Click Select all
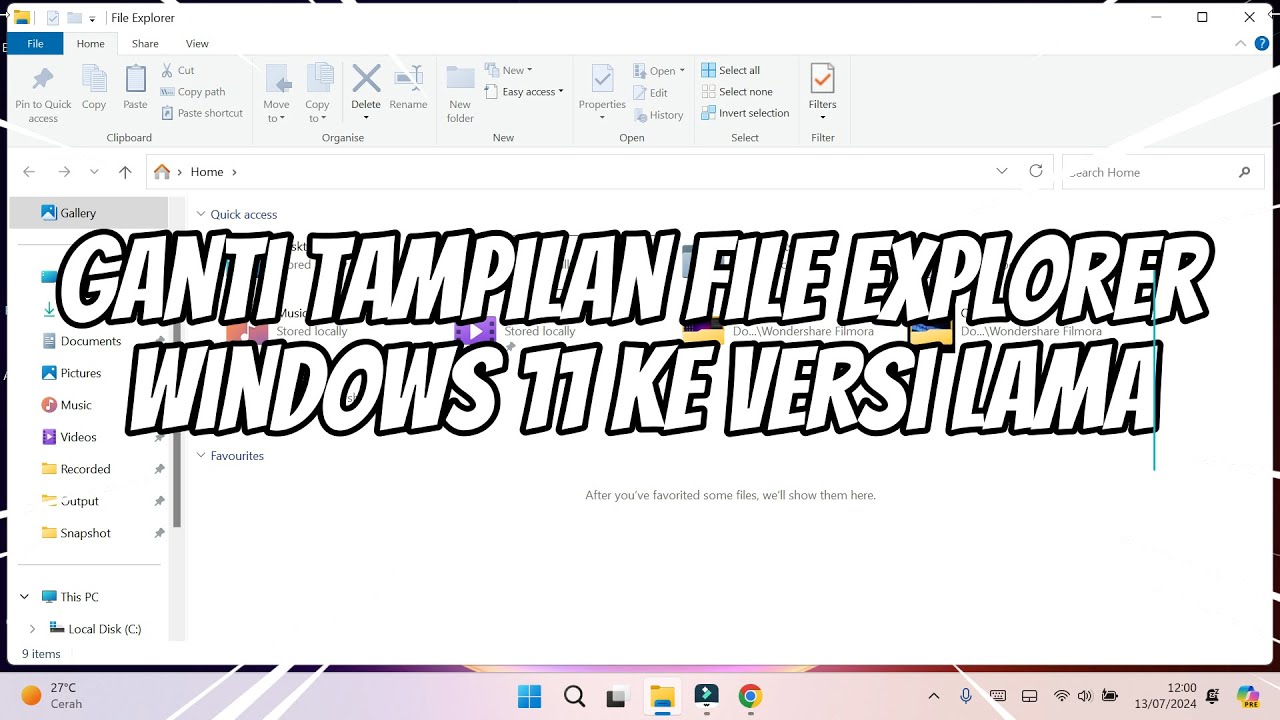1280x720 pixels. [731, 70]
